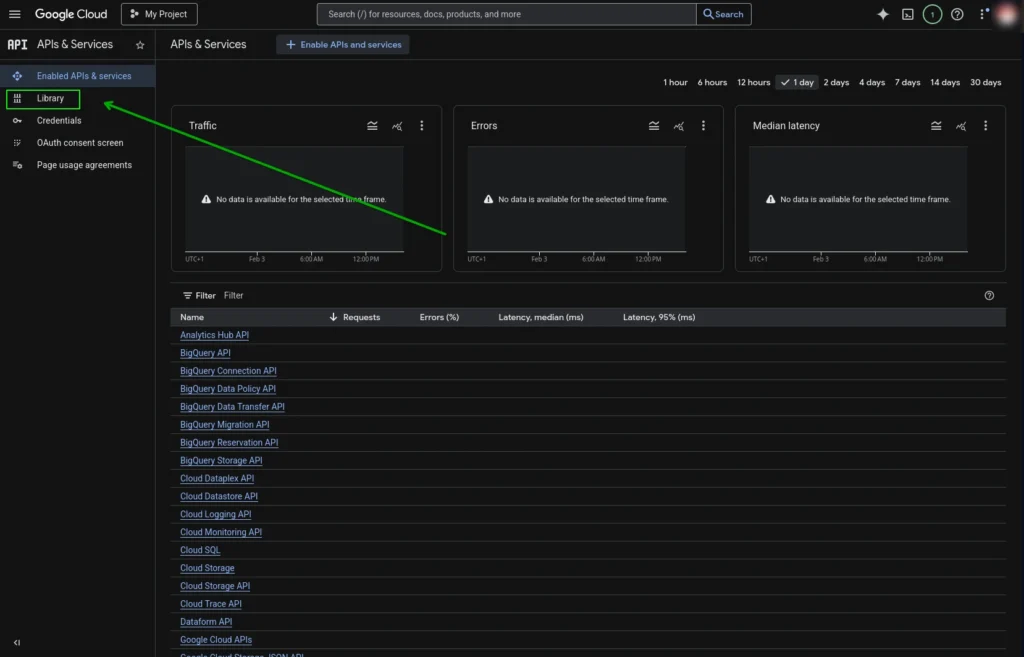Select the 30 days time range

pyautogui.click(x=986, y=82)
